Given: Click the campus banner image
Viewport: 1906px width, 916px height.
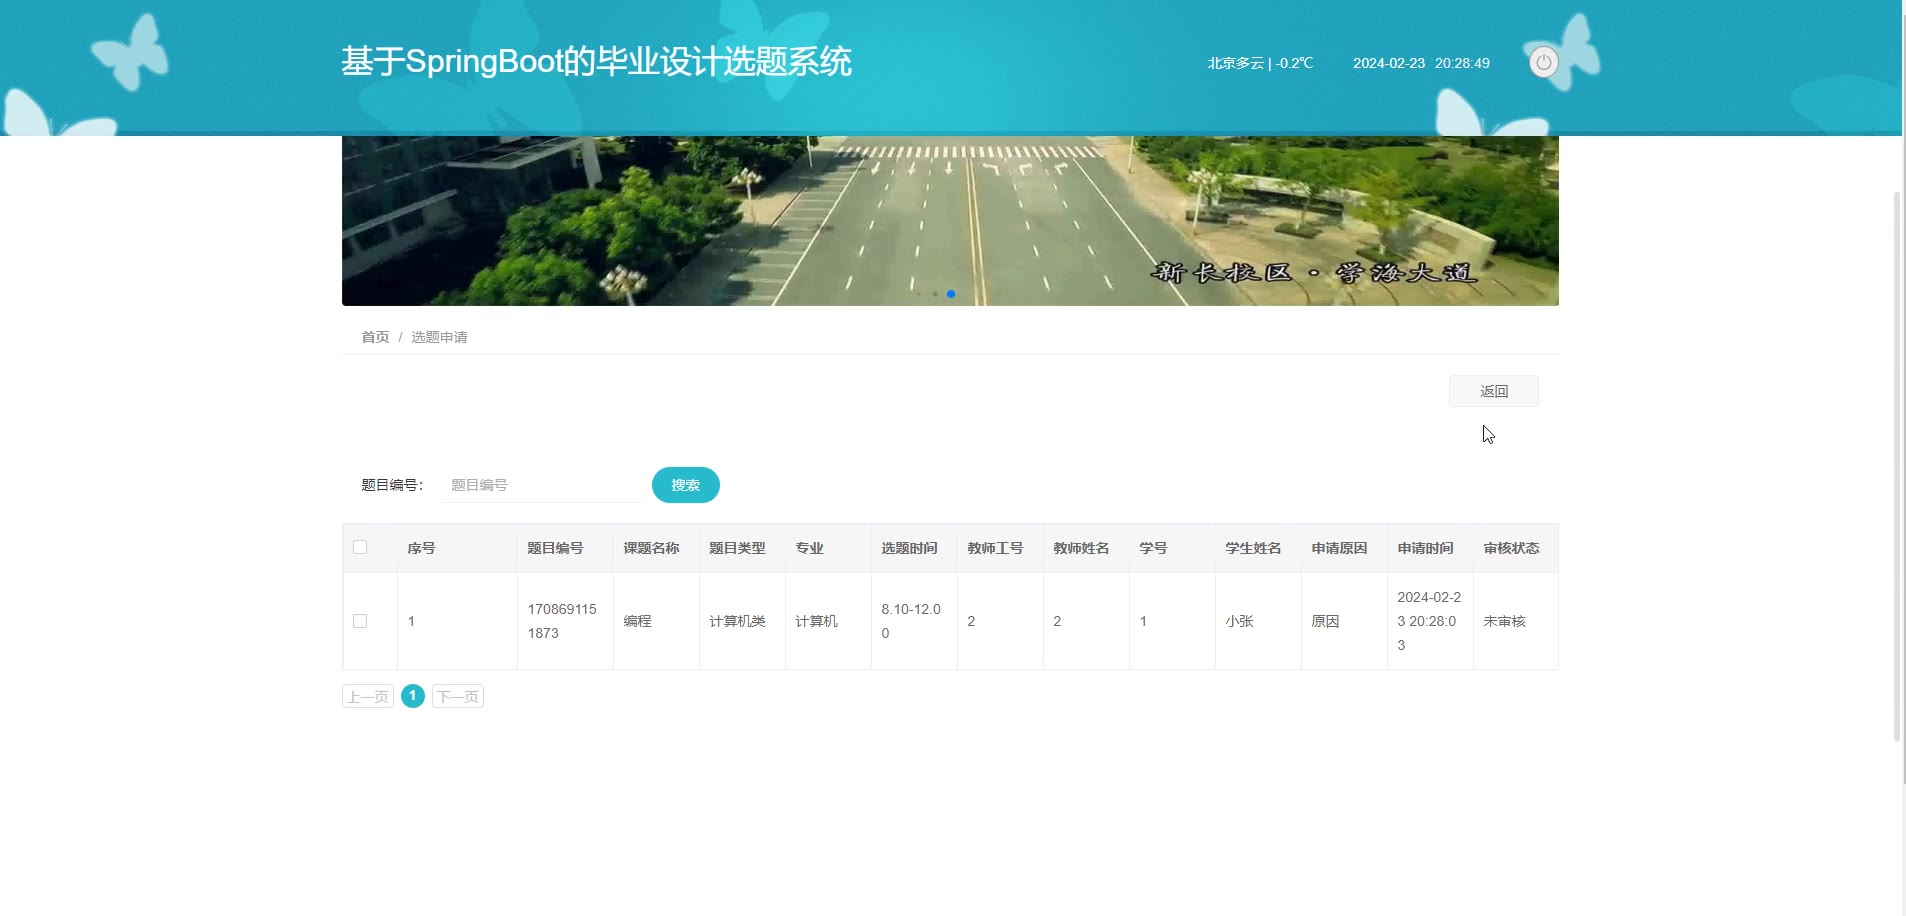Looking at the screenshot, I should [x=950, y=220].
